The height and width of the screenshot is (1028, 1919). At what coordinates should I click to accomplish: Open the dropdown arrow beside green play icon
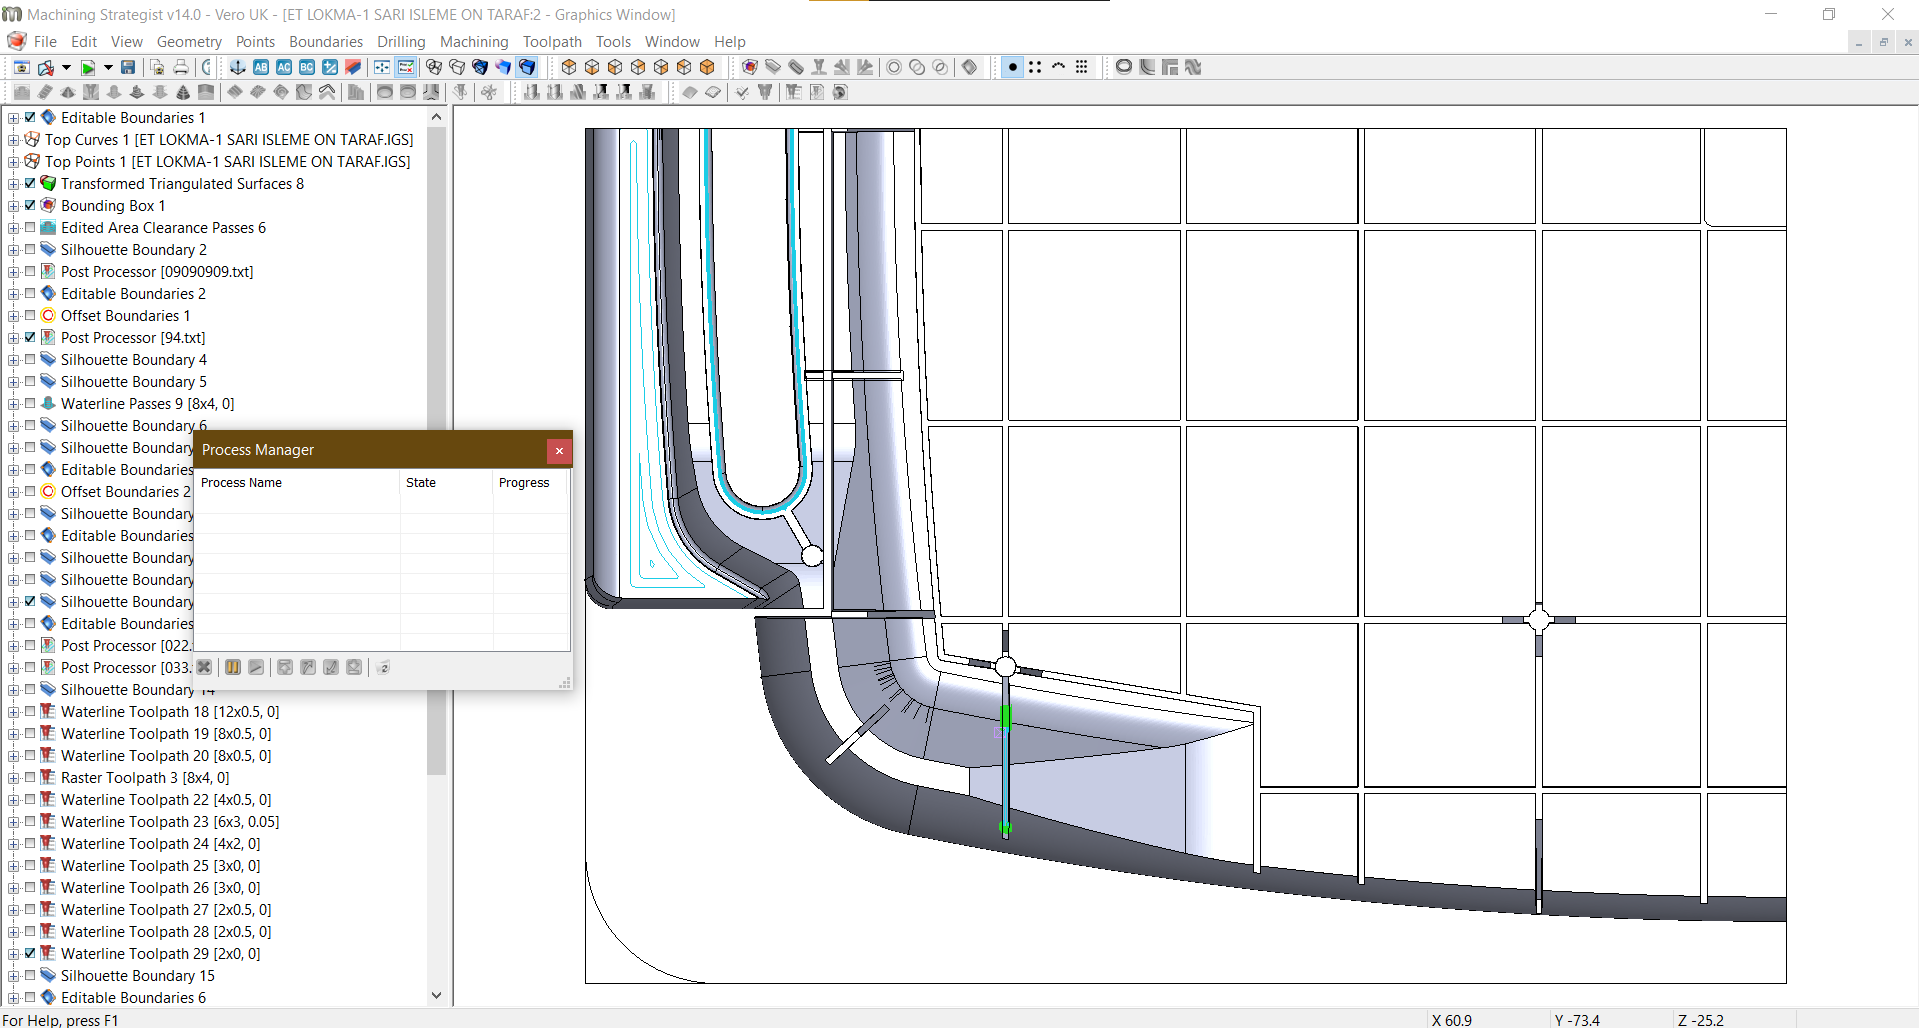pyautogui.click(x=108, y=67)
